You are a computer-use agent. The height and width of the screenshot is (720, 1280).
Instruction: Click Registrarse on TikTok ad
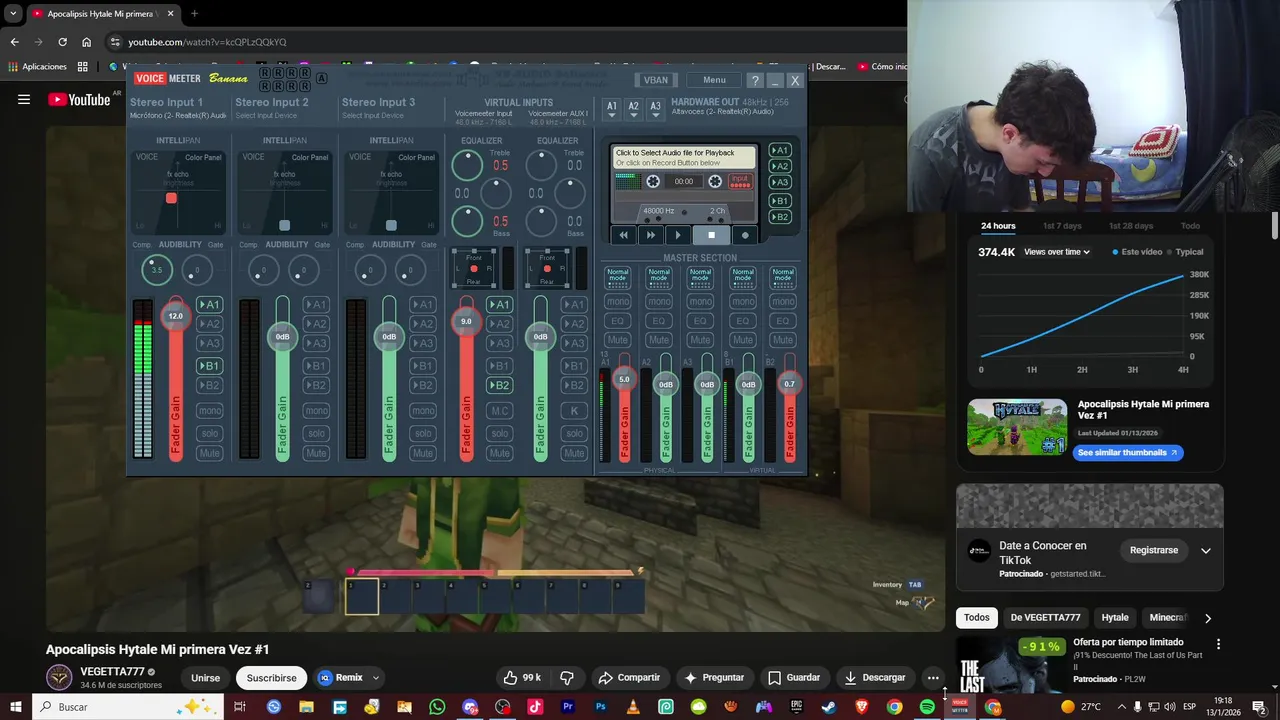point(1154,550)
